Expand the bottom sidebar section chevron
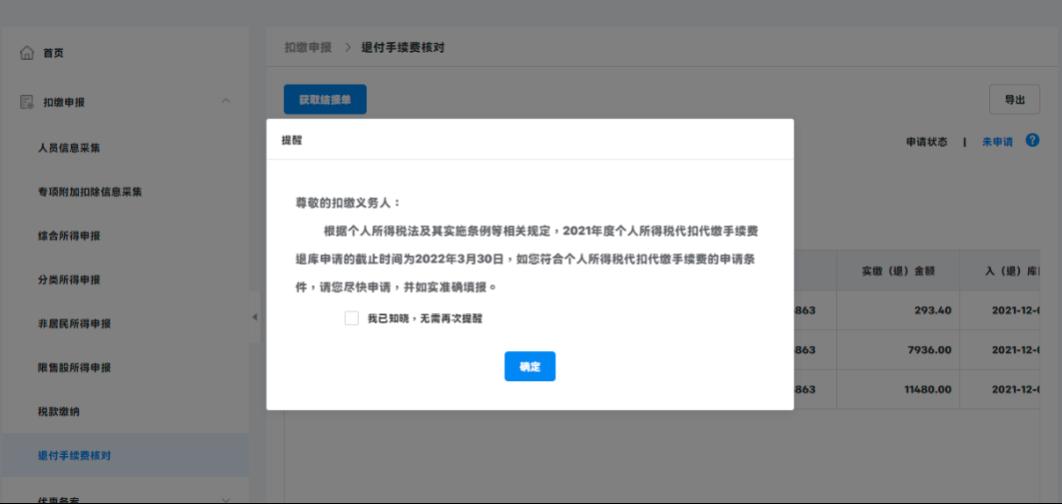1062x504 pixels. click(x=226, y=498)
